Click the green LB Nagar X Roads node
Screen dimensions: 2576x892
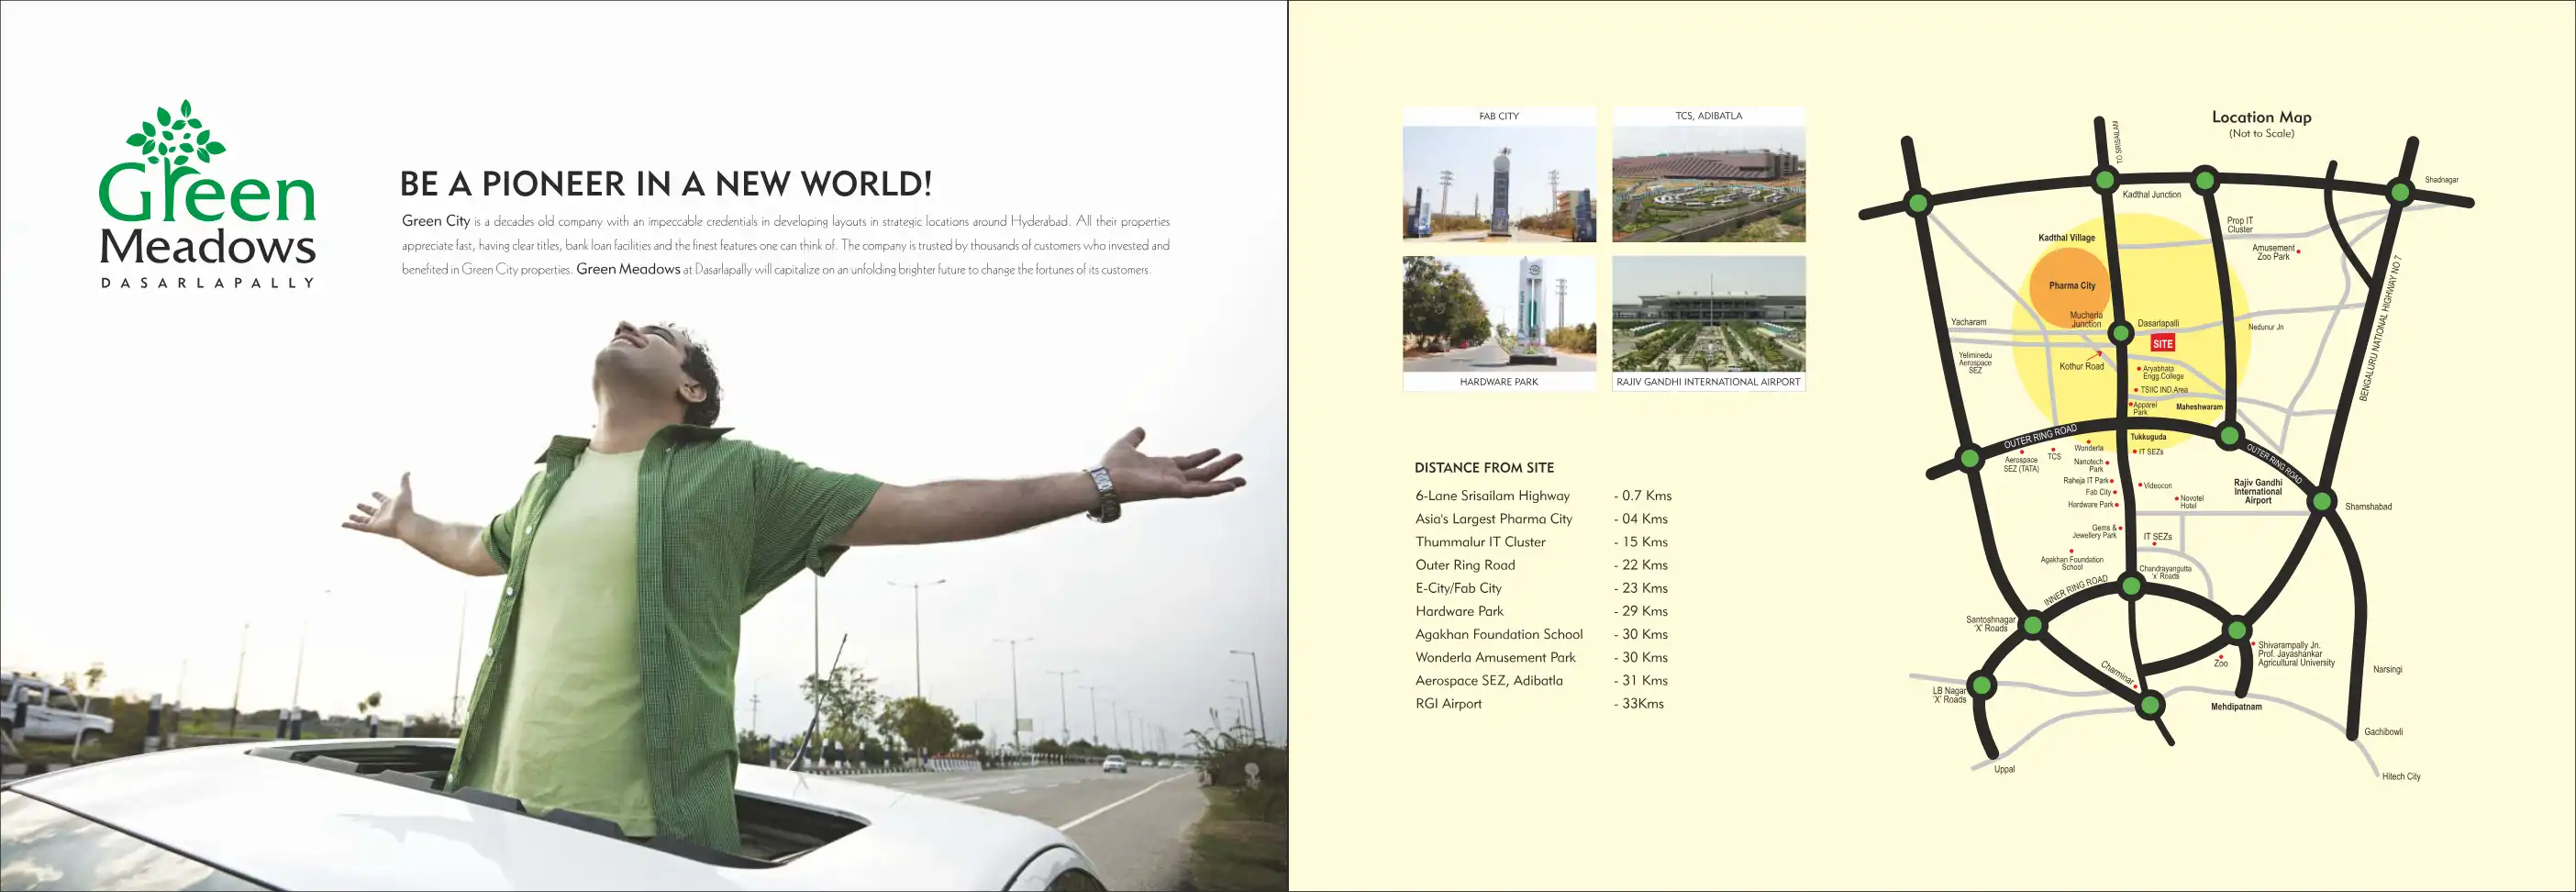[x=1983, y=686]
